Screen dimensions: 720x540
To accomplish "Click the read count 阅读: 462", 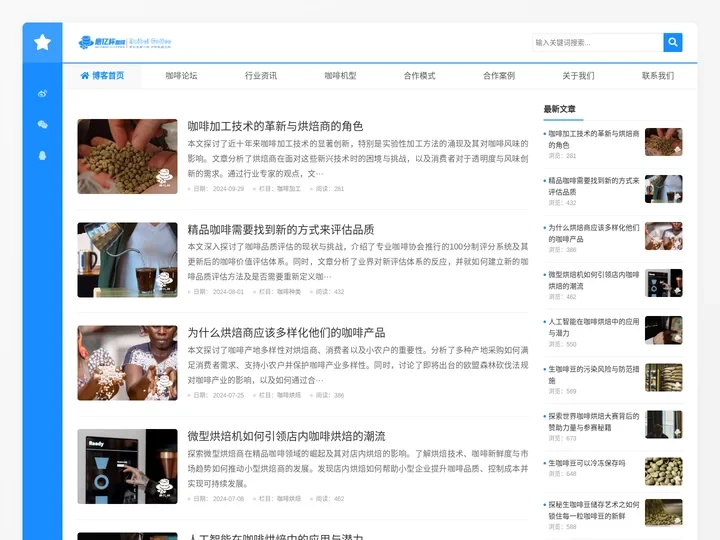I will [x=330, y=499].
